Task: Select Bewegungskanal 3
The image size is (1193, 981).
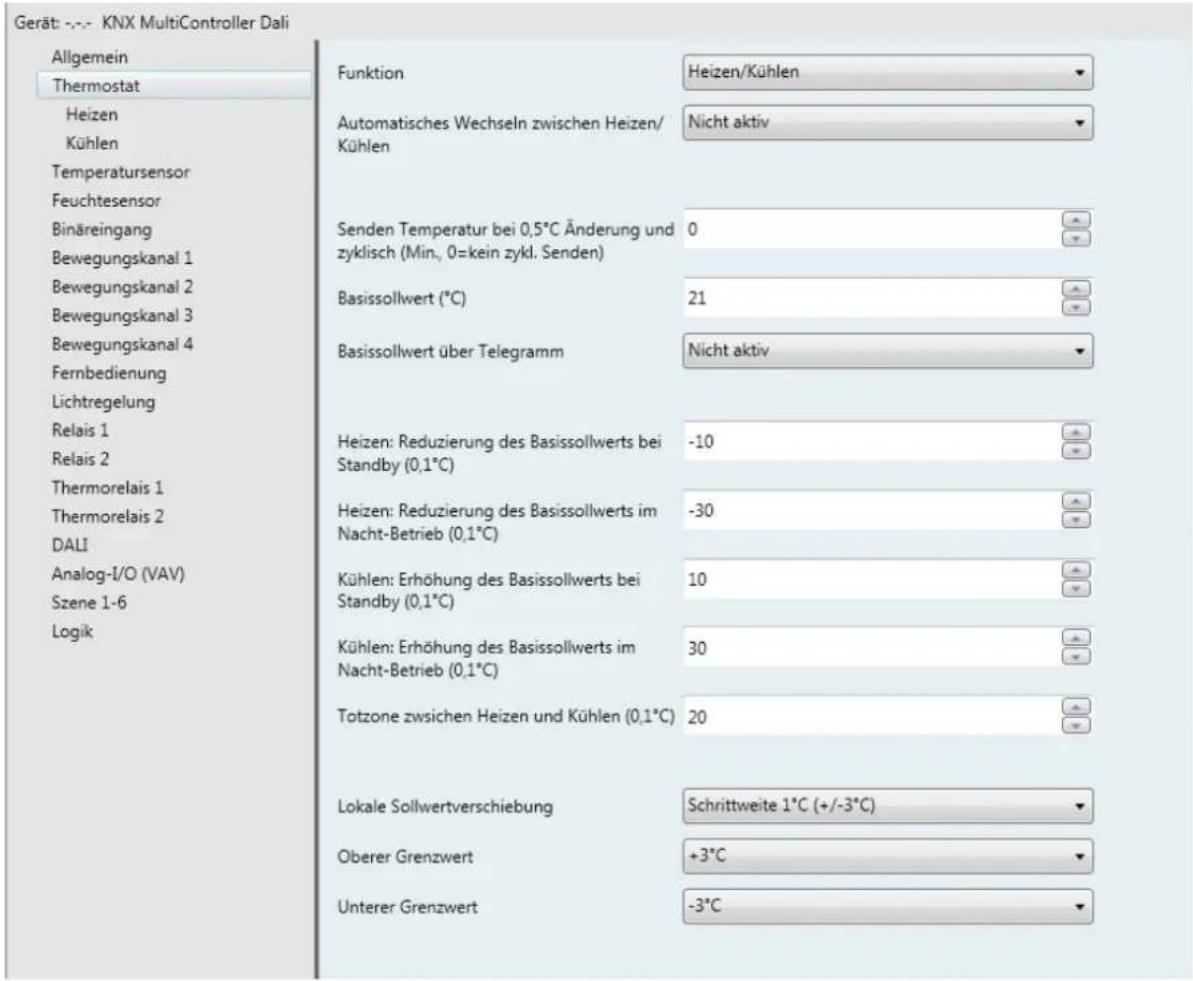Action: click(122, 315)
